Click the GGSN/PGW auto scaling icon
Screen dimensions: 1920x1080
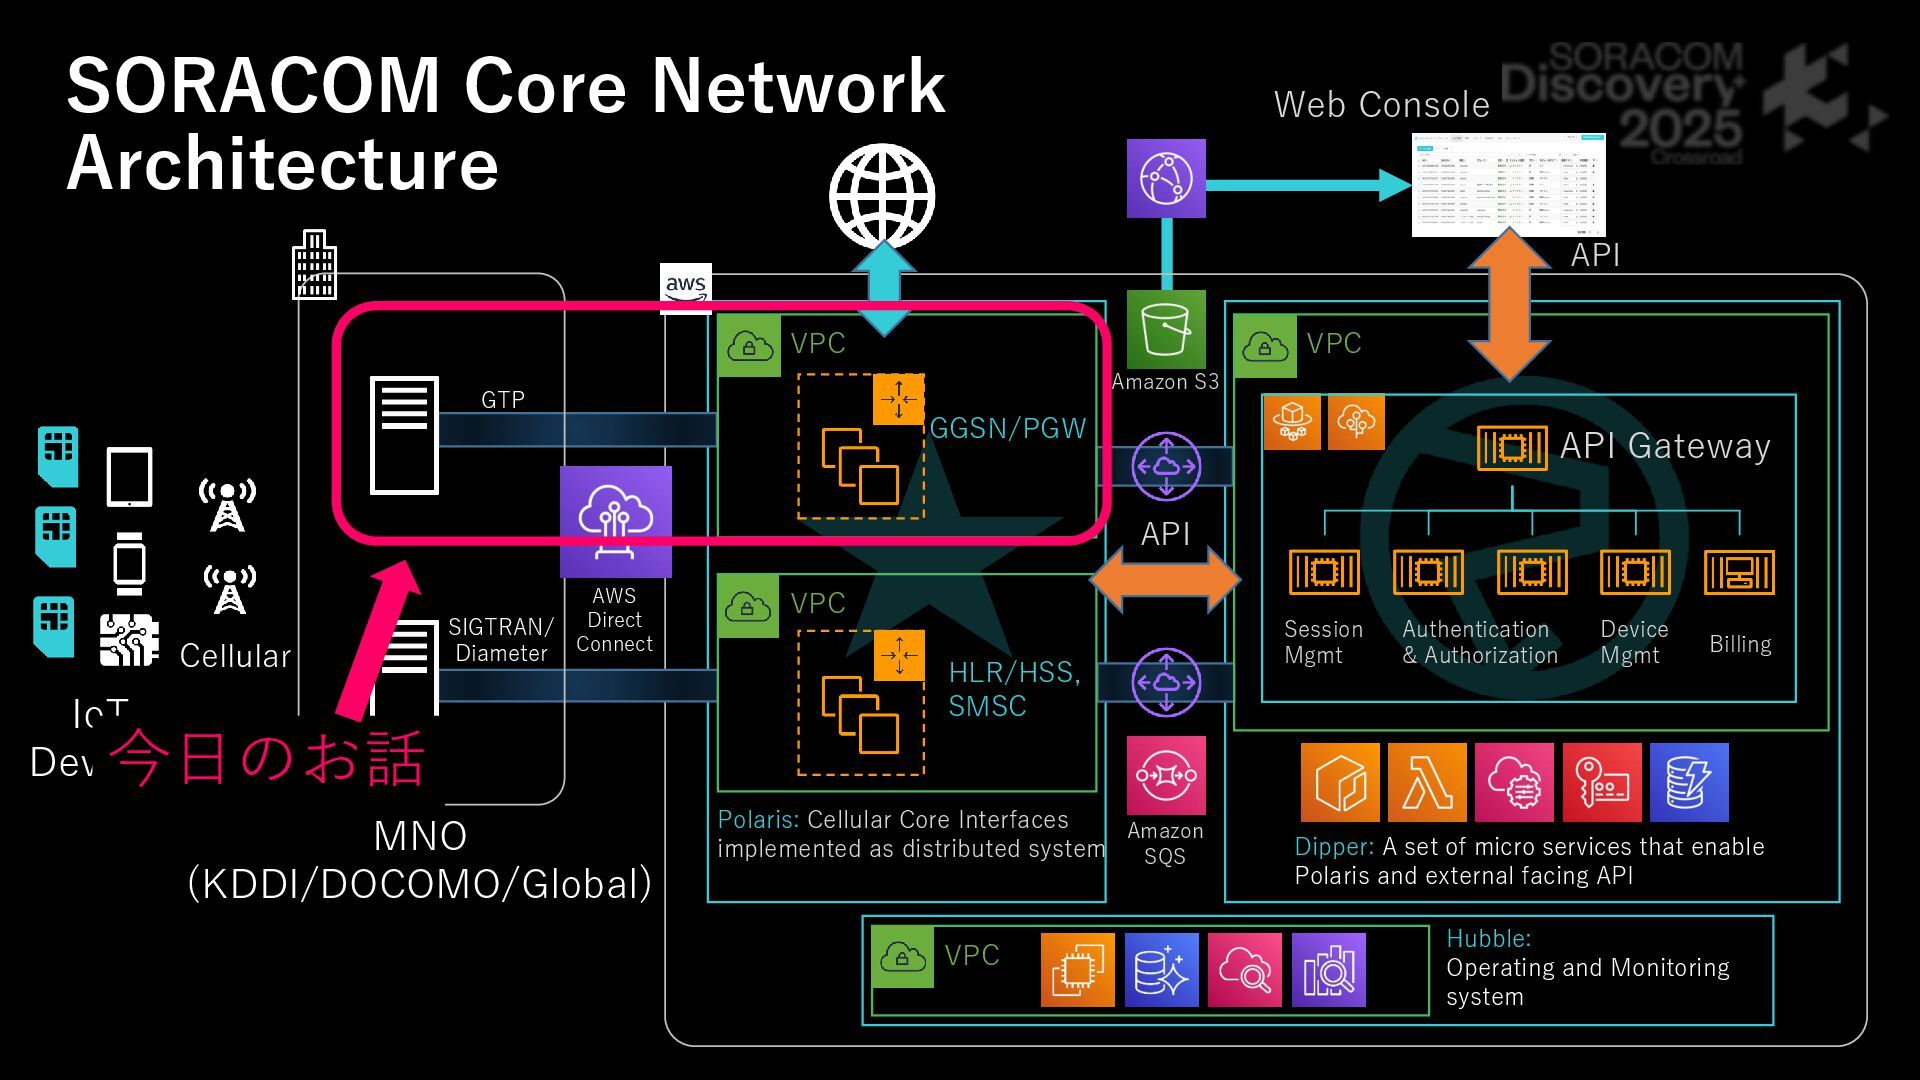[x=898, y=400]
